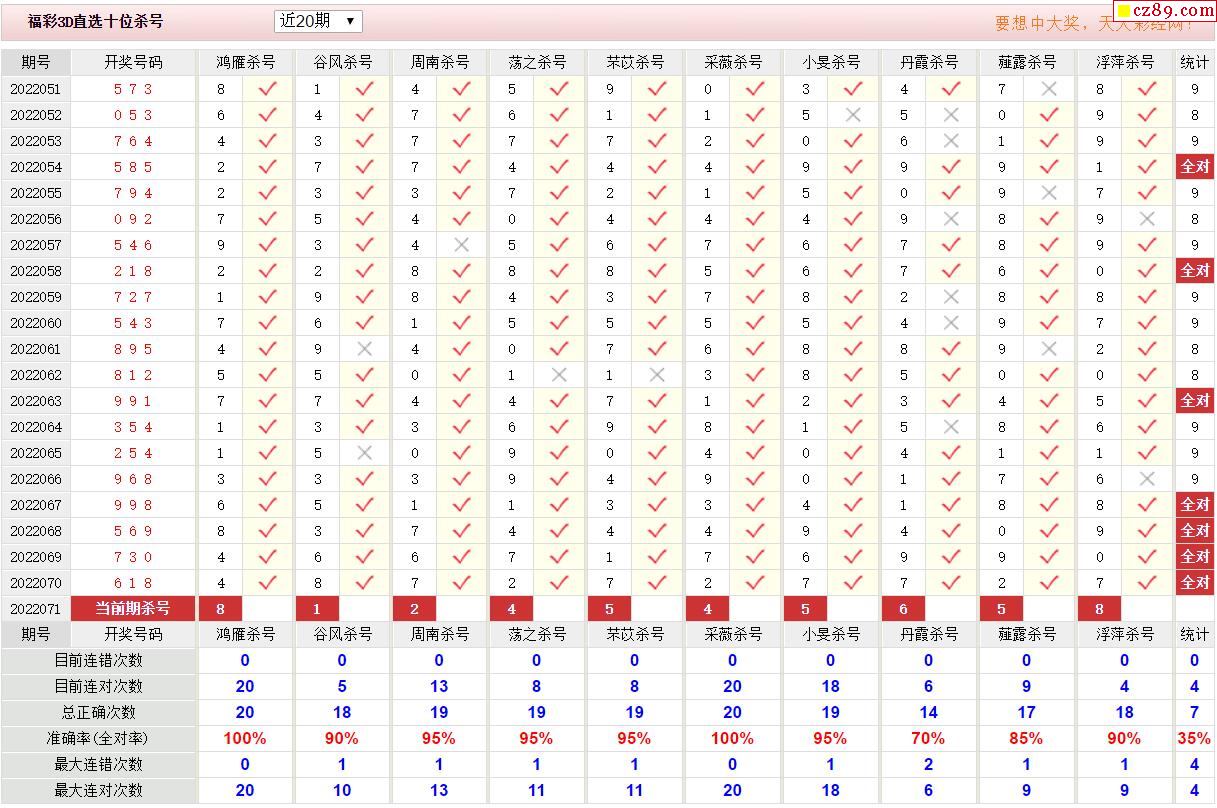Click the gray X mark for 芣苡杀号 in row 2022062
Image resolution: width=1217 pixels, height=808 pixels.
(657, 375)
